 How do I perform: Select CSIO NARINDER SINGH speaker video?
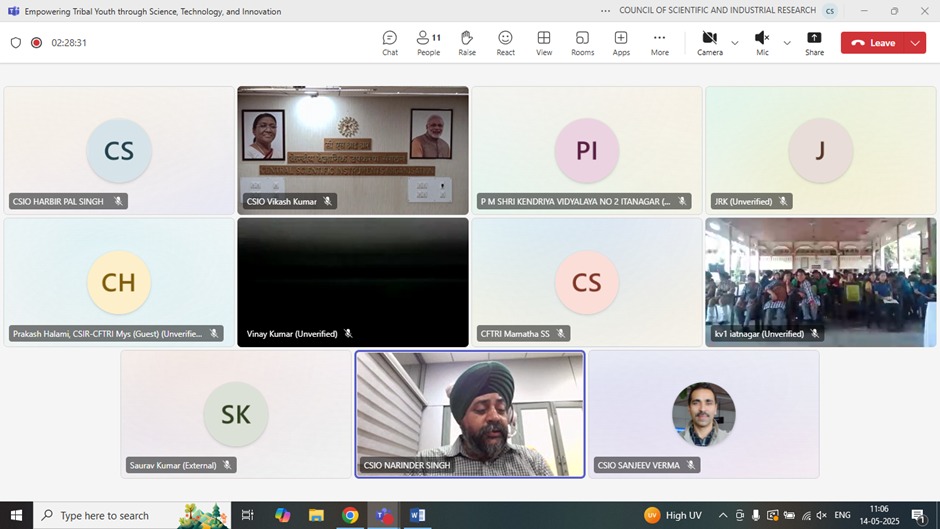click(470, 414)
